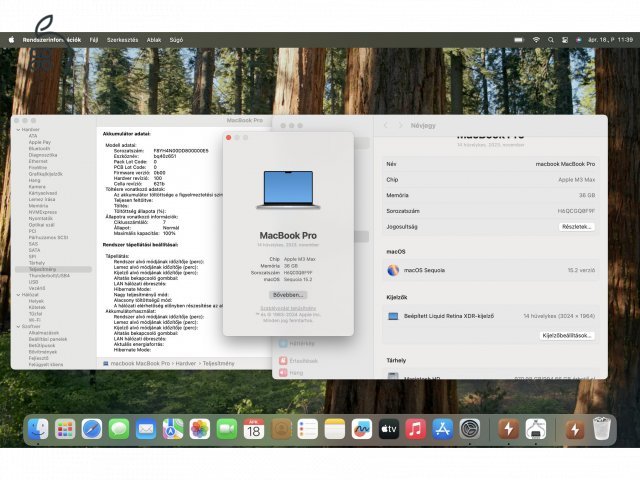Go back in System Settings navigation

coord(386,126)
